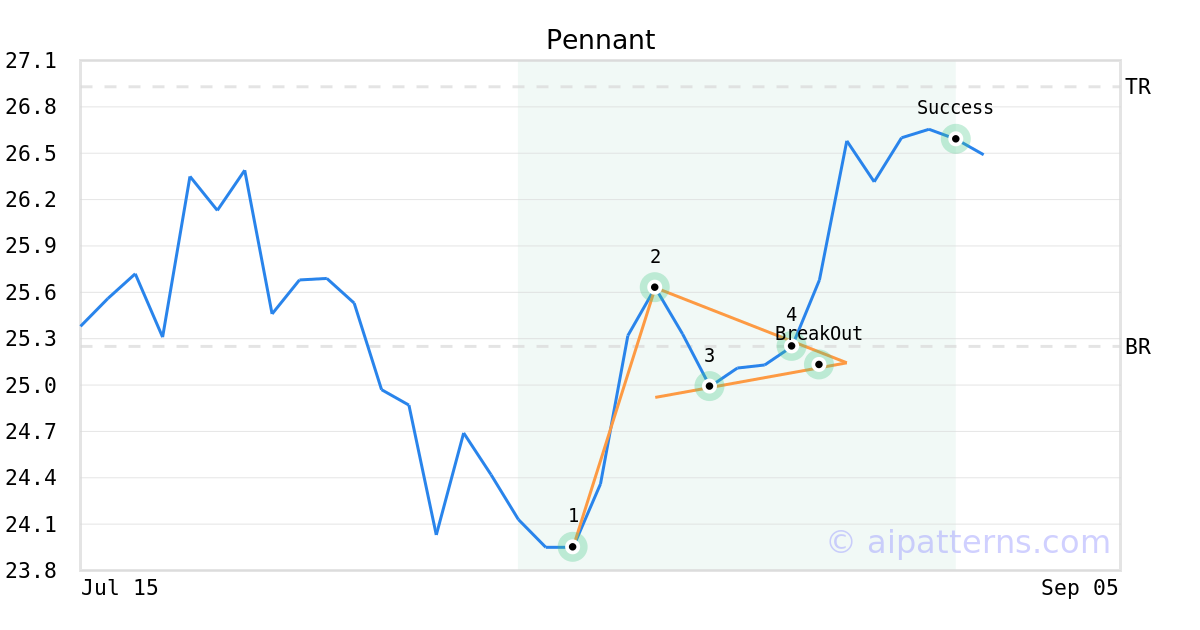Click the 27.1 price axis label

[31, 61]
